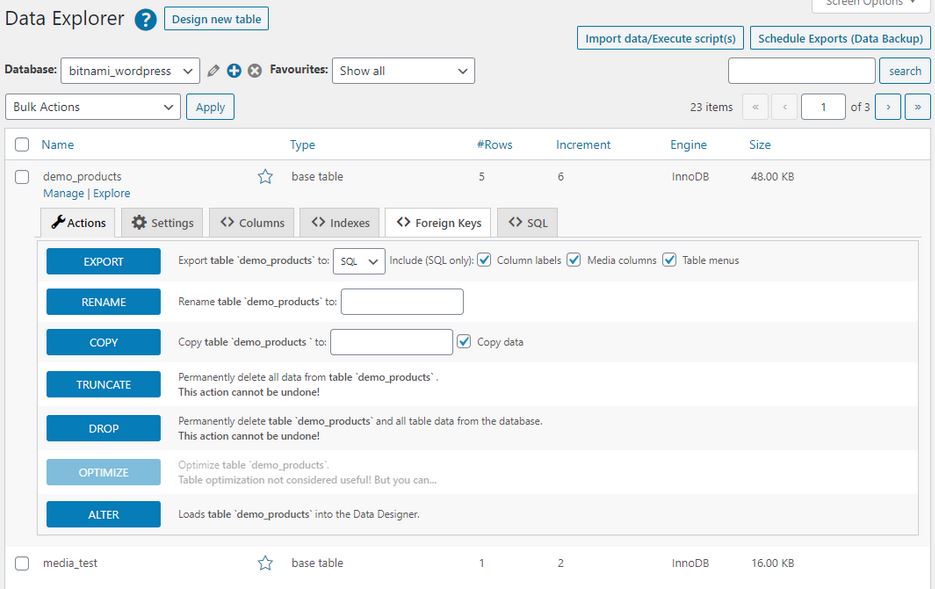Click the OPTIMIZE button
Viewport: 935px width, 589px height.
pyautogui.click(x=104, y=473)
